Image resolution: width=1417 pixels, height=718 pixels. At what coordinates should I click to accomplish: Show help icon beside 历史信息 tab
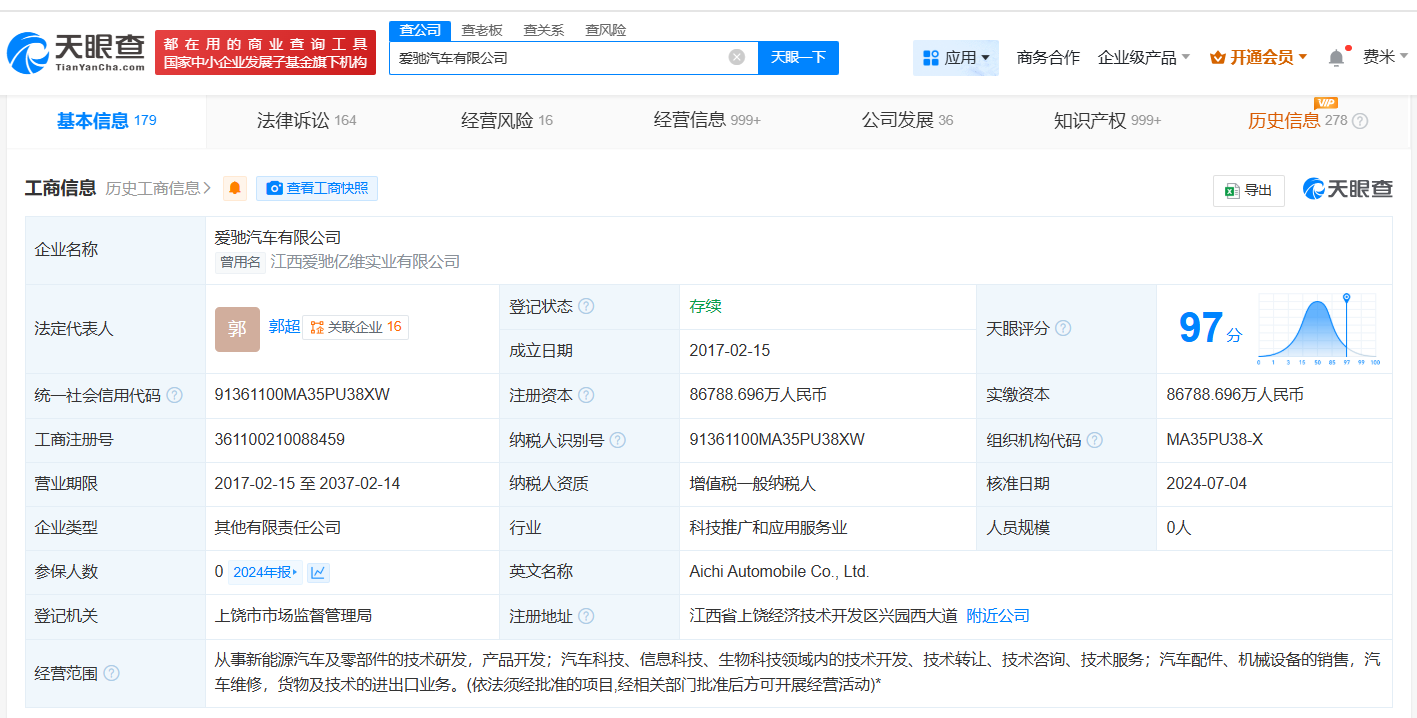click(x=1360, y=121)
